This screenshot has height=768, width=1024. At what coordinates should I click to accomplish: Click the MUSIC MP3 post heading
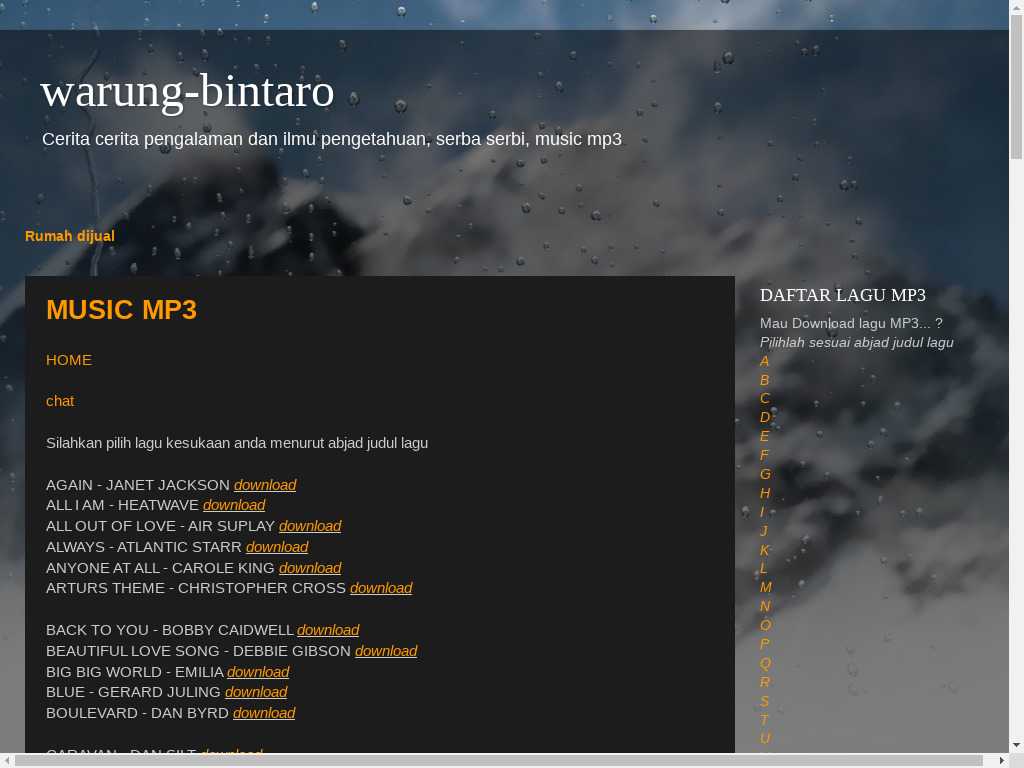click(121, 310)
